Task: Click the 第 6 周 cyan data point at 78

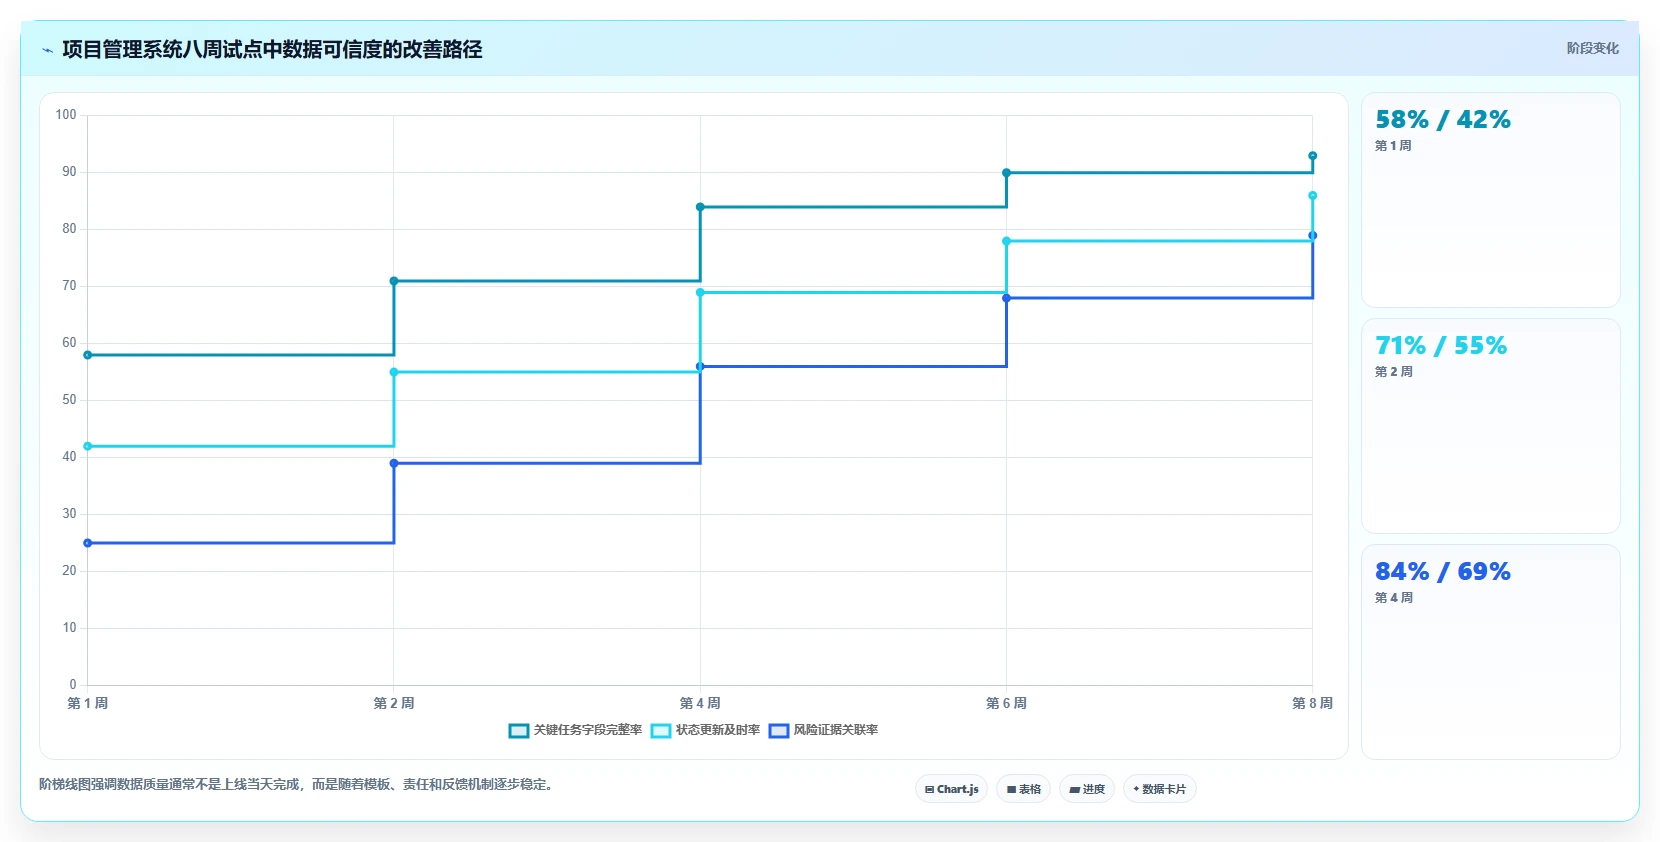Action: point(1006,241)
